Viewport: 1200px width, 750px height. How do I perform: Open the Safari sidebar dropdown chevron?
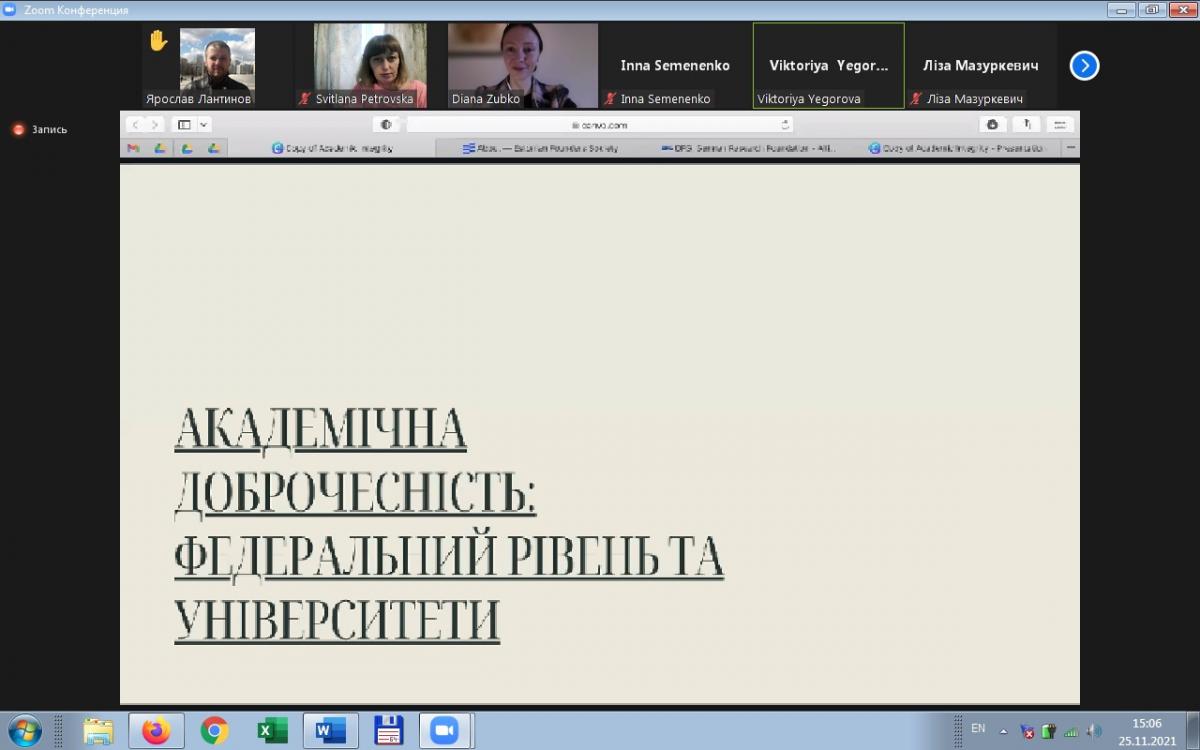[x=204, y=125]
